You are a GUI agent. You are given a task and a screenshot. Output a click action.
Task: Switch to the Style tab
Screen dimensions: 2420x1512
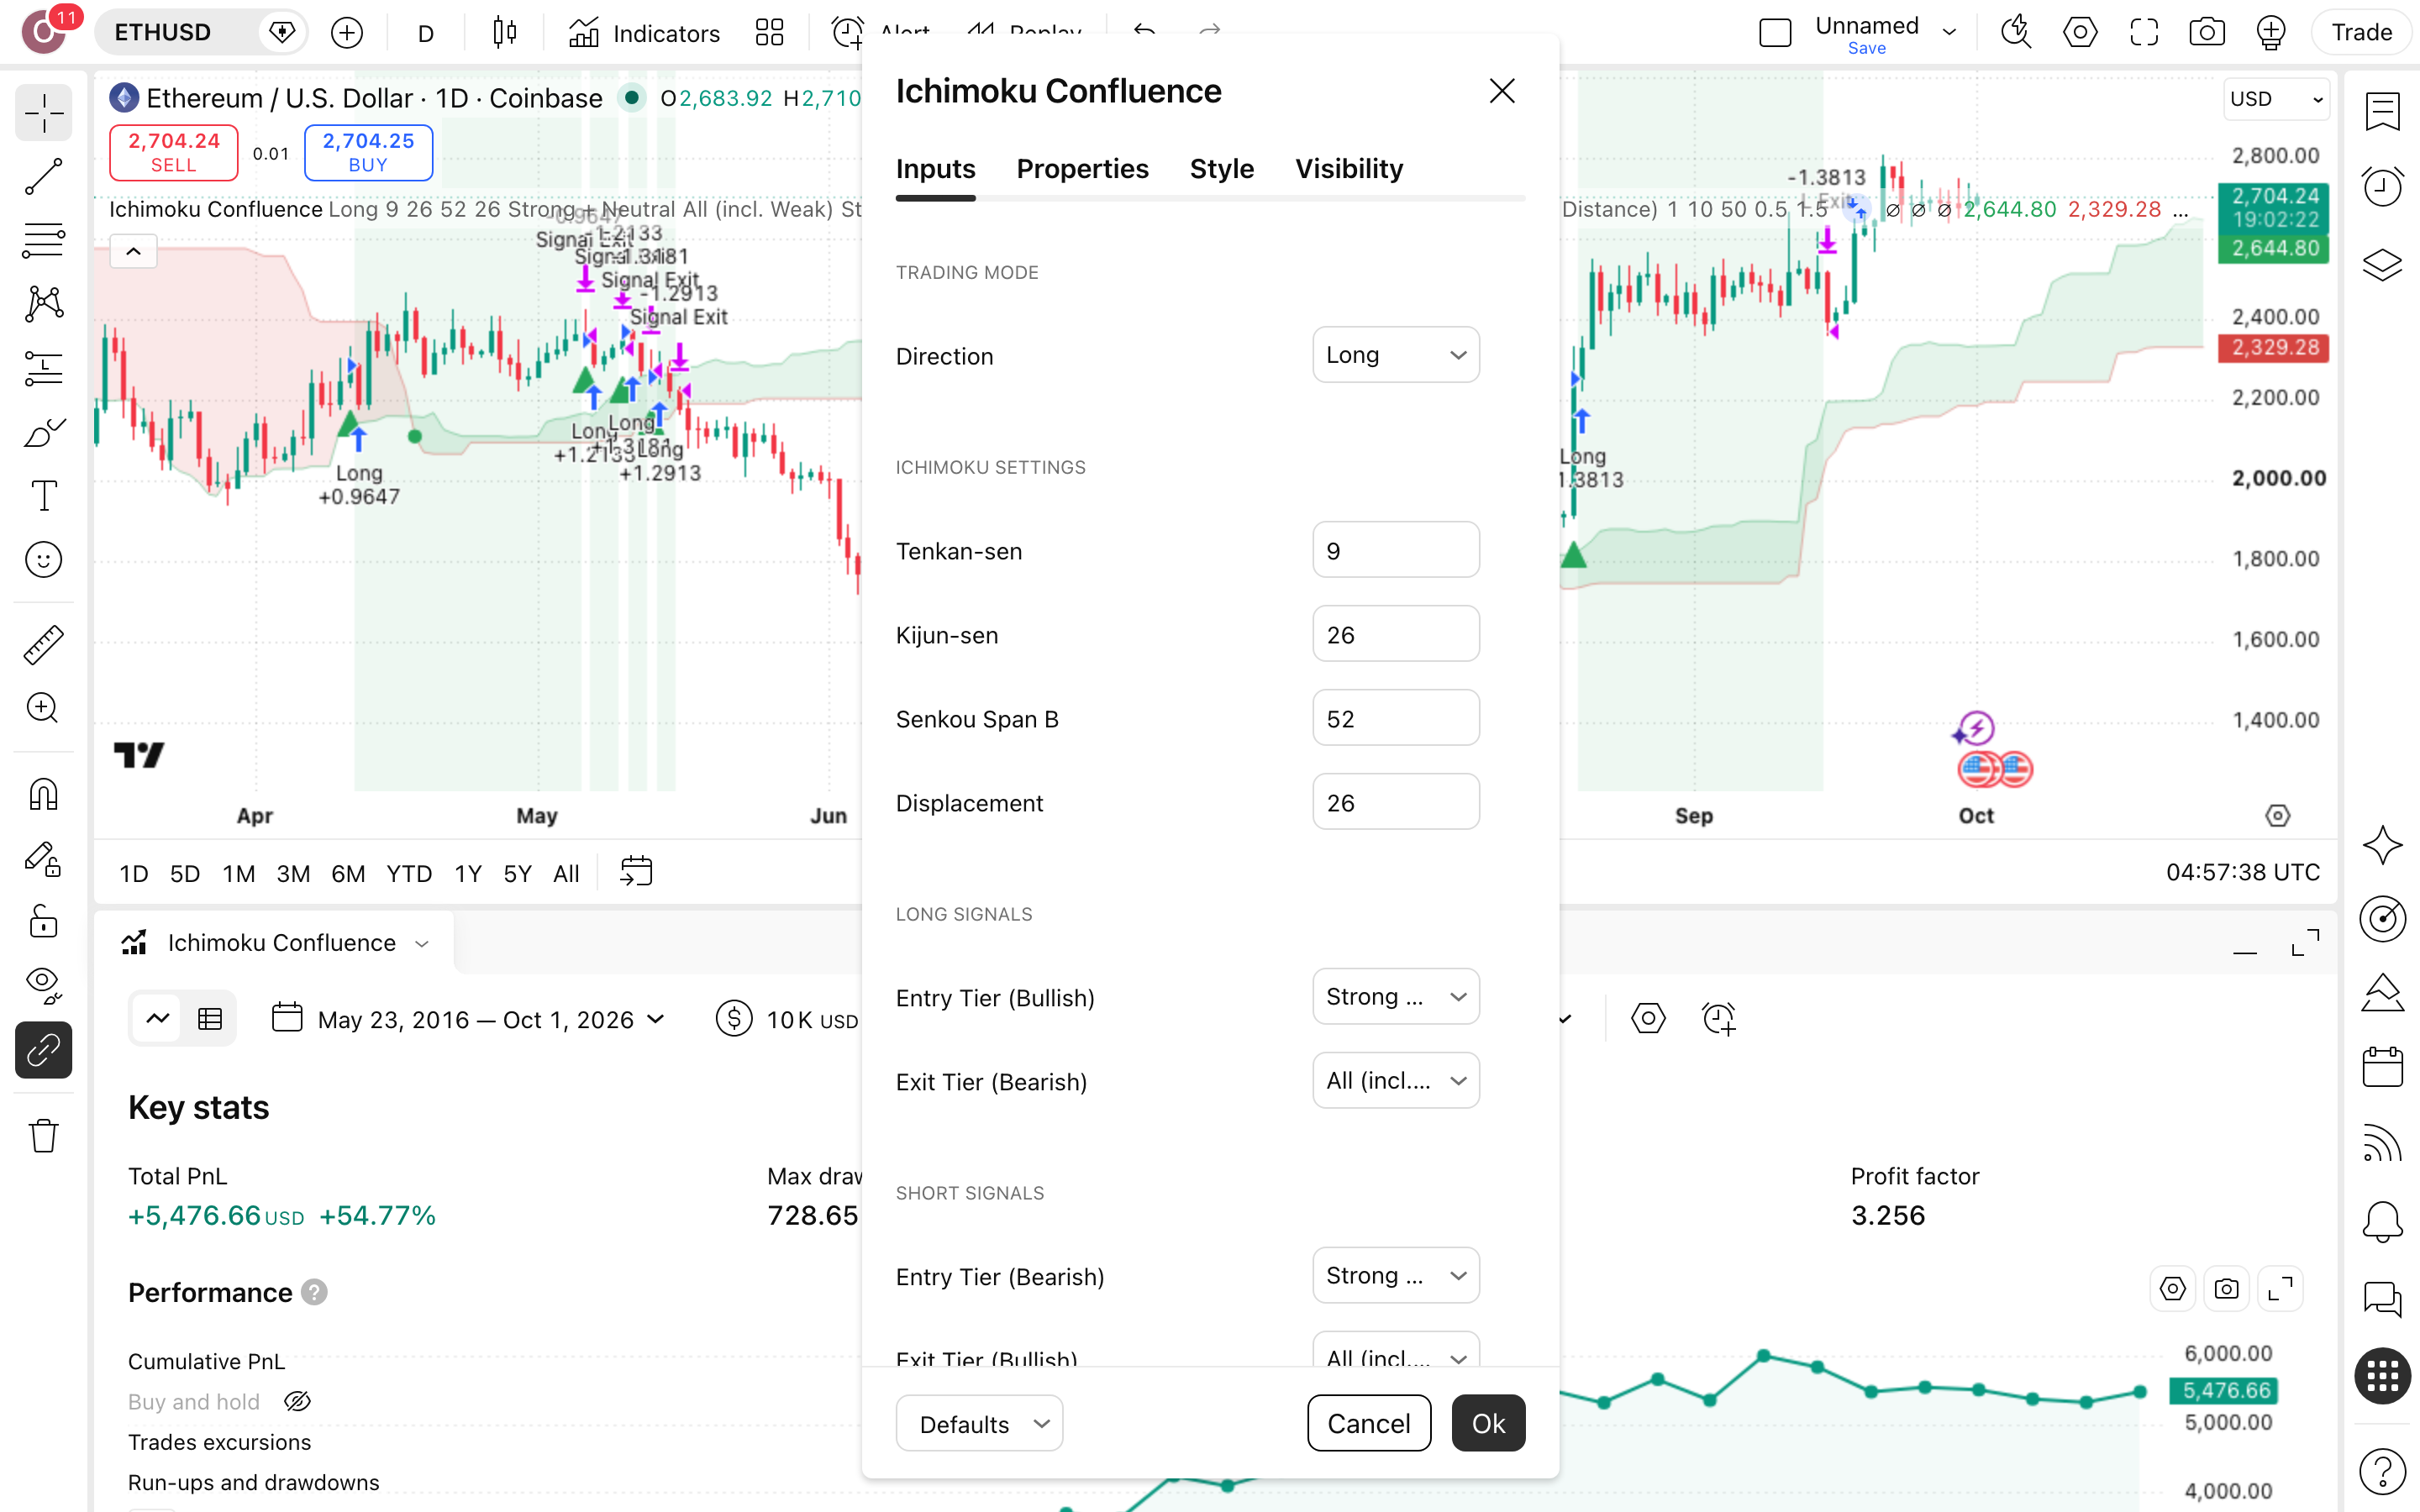[x=1221, y=169]
